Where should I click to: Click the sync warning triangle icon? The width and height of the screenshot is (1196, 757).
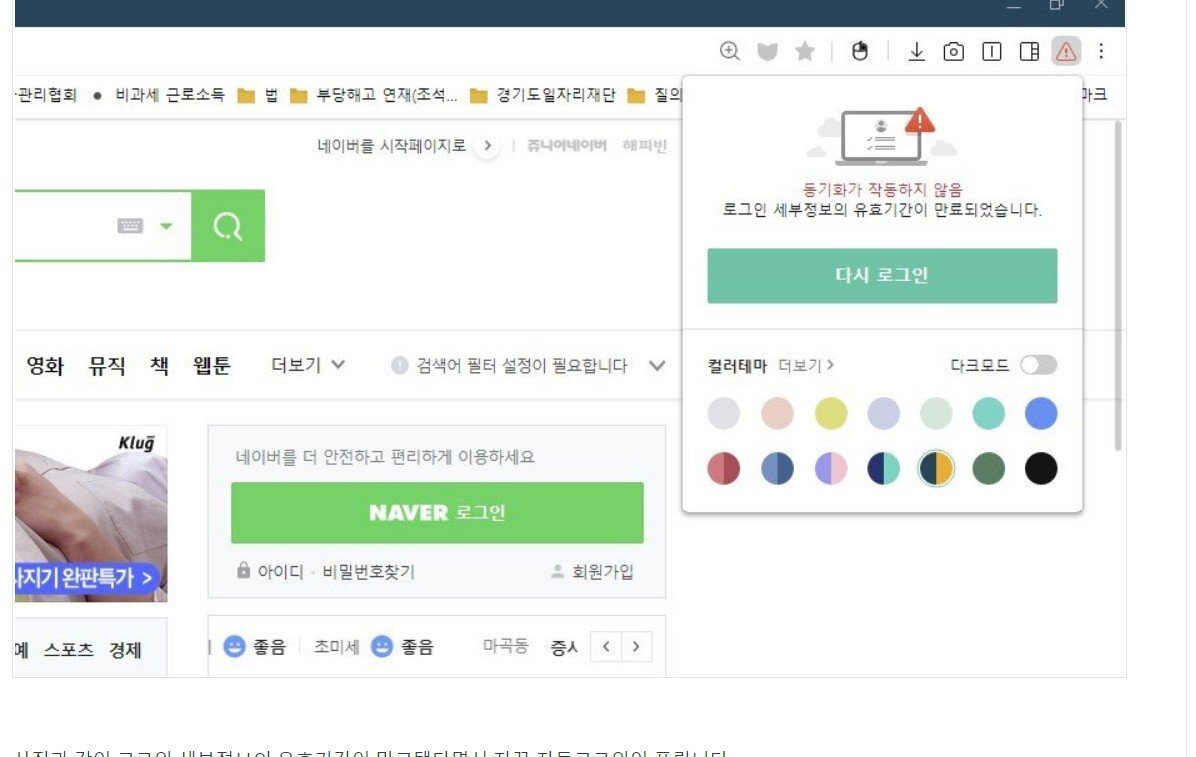(x=1066, y=51)
